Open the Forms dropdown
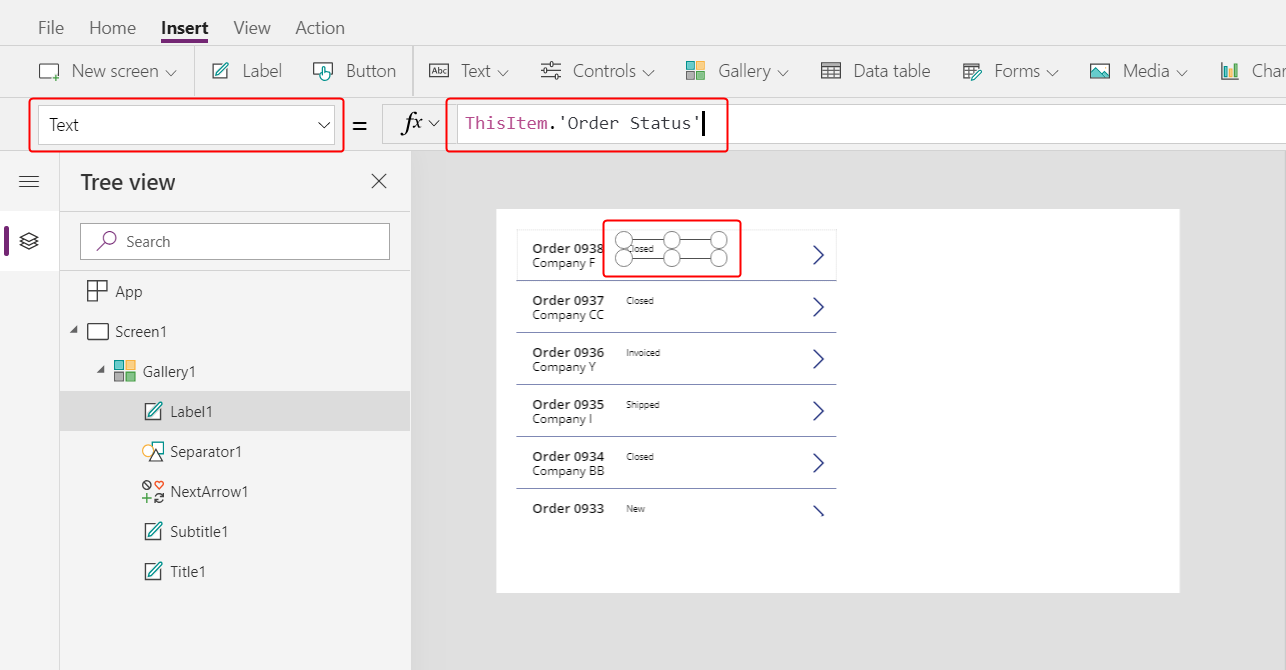The height and width of the screenshot is (670, 1286). point(1010,71)
